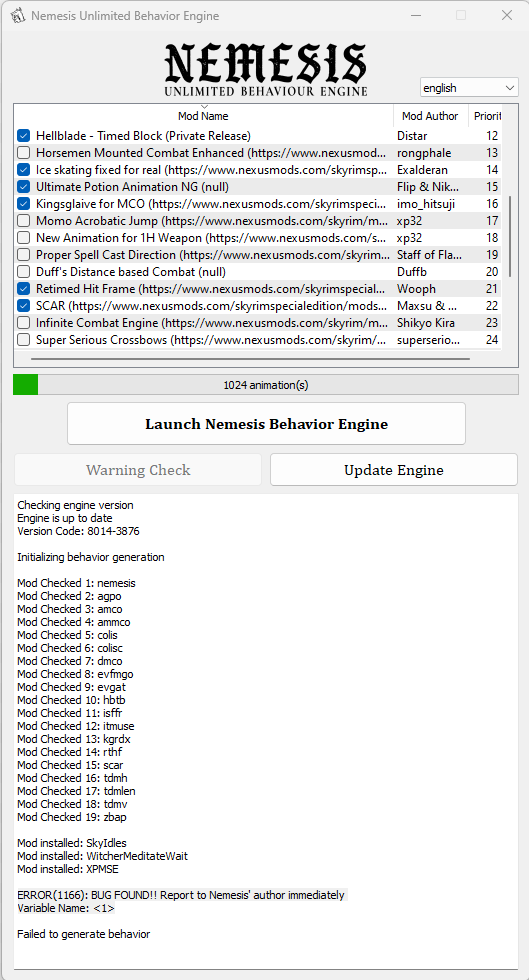
Task: Click the mod list horizontal scrollbar
Action: click(250, 359)
